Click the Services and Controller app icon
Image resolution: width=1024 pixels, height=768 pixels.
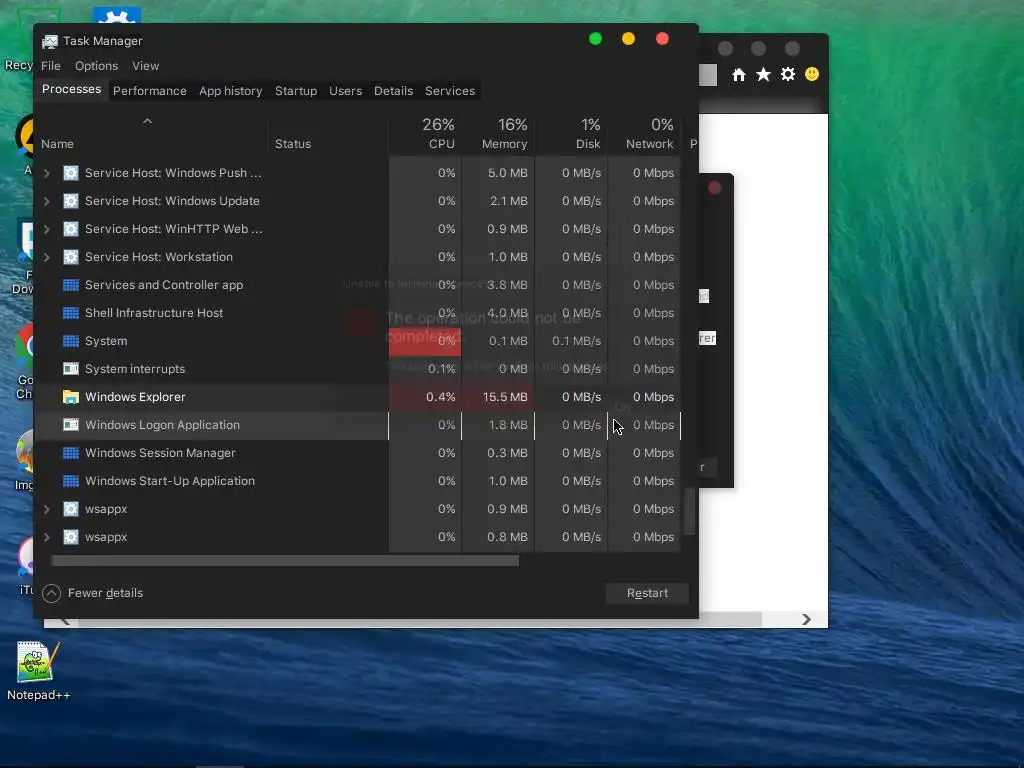[71, 285]
